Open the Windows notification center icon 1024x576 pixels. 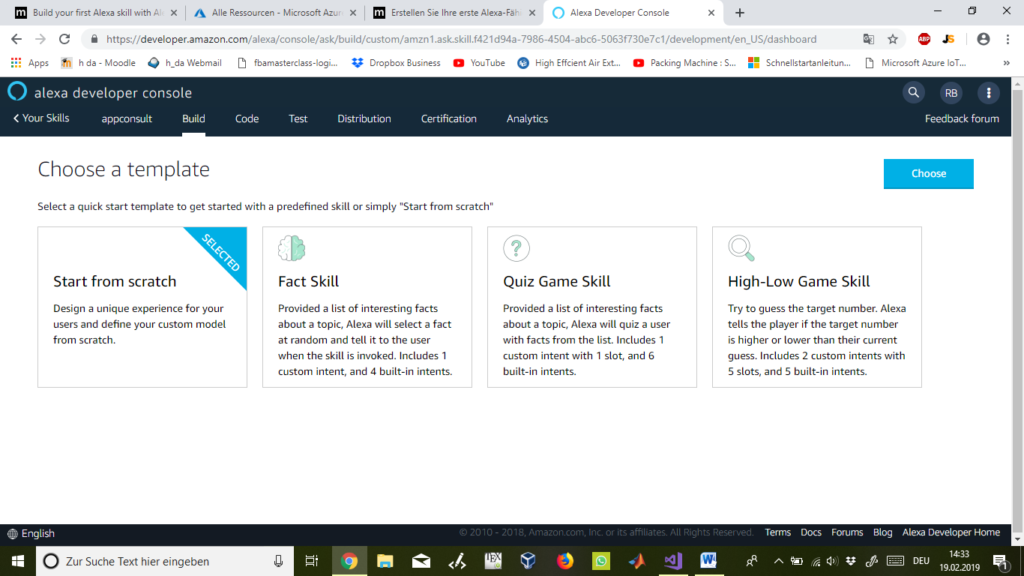point(1000,561)
